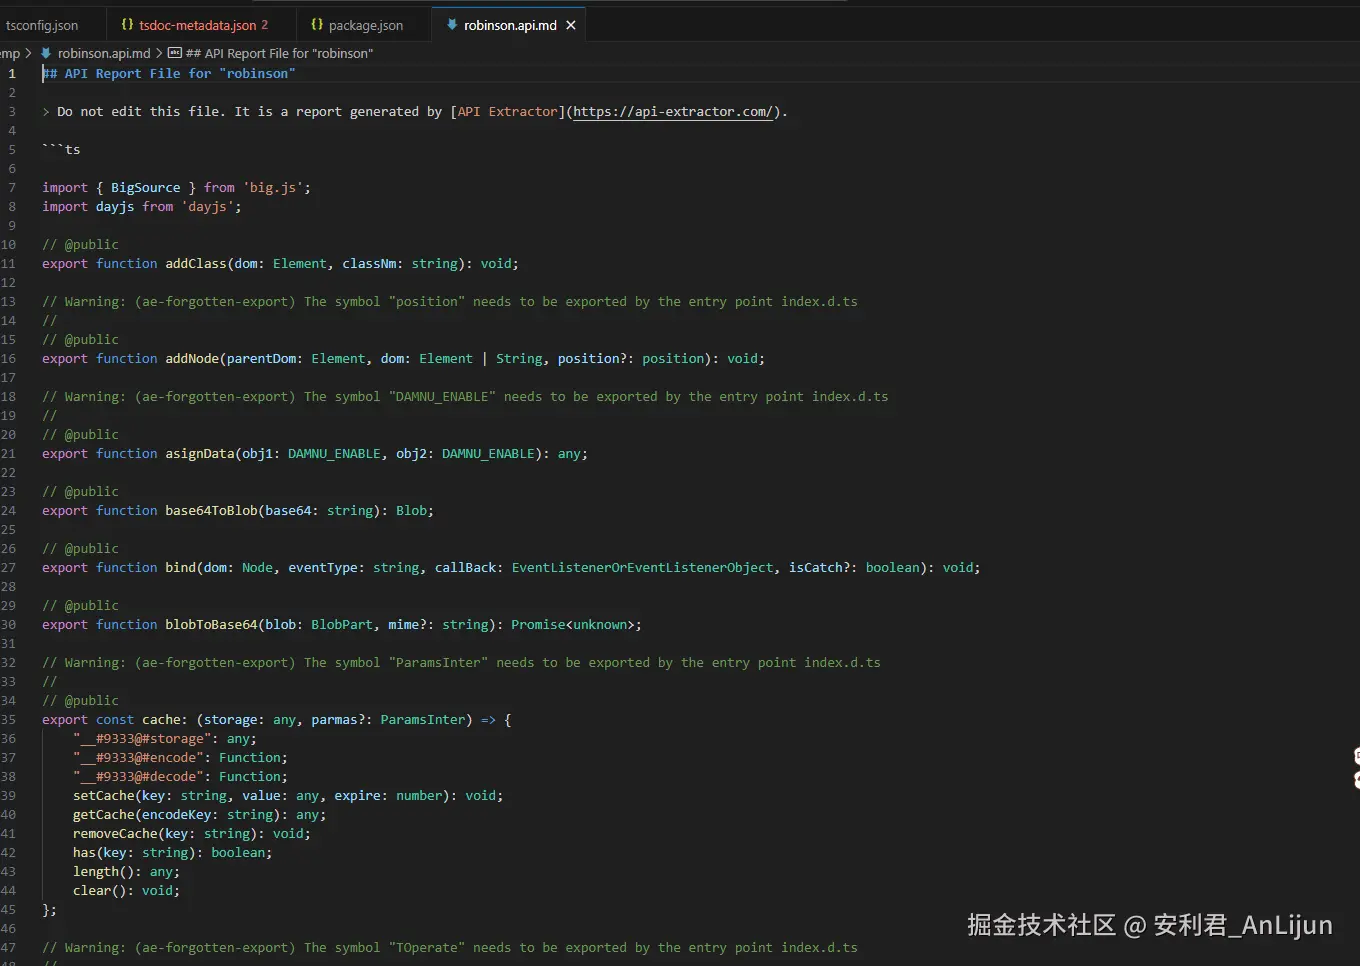Click the 'removeCache' method name

click(115, 834)
